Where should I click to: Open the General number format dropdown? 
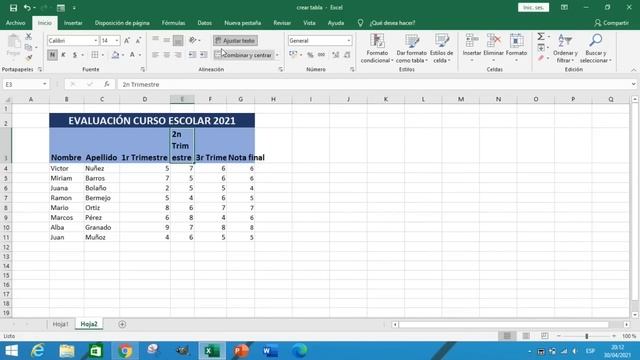coord(349,40)
